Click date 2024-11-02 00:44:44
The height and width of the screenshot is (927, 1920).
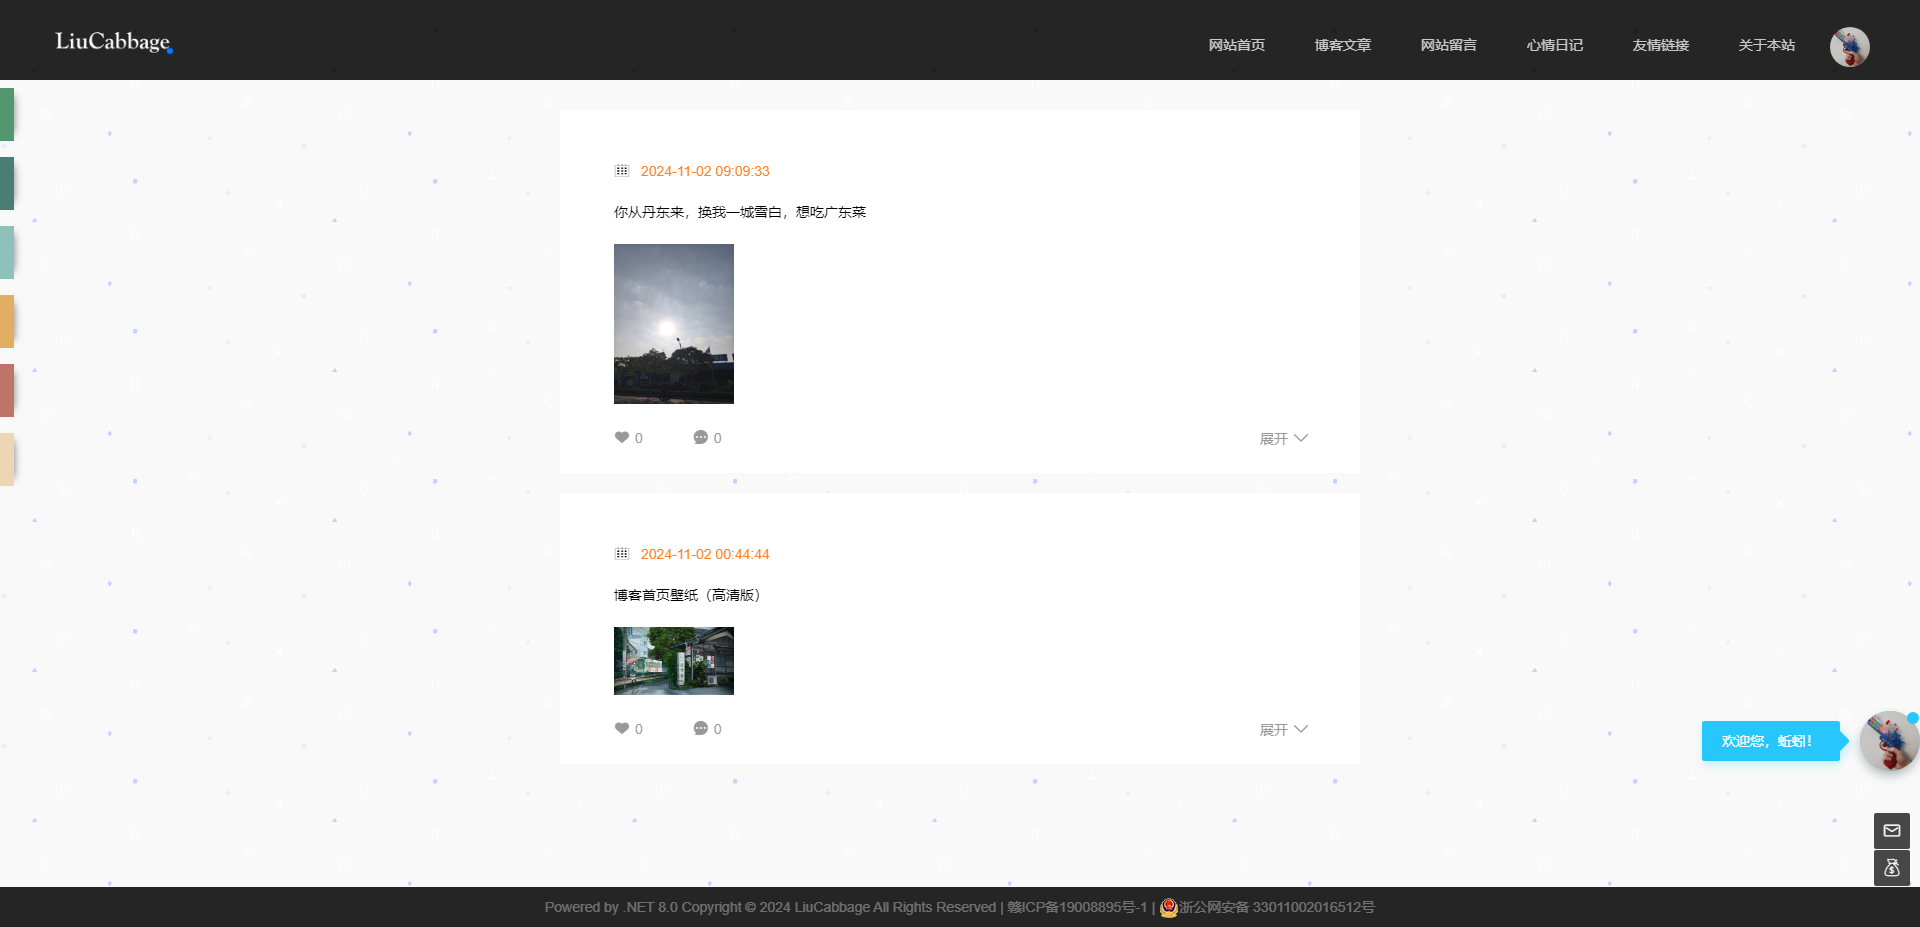(x=705, y=554)
